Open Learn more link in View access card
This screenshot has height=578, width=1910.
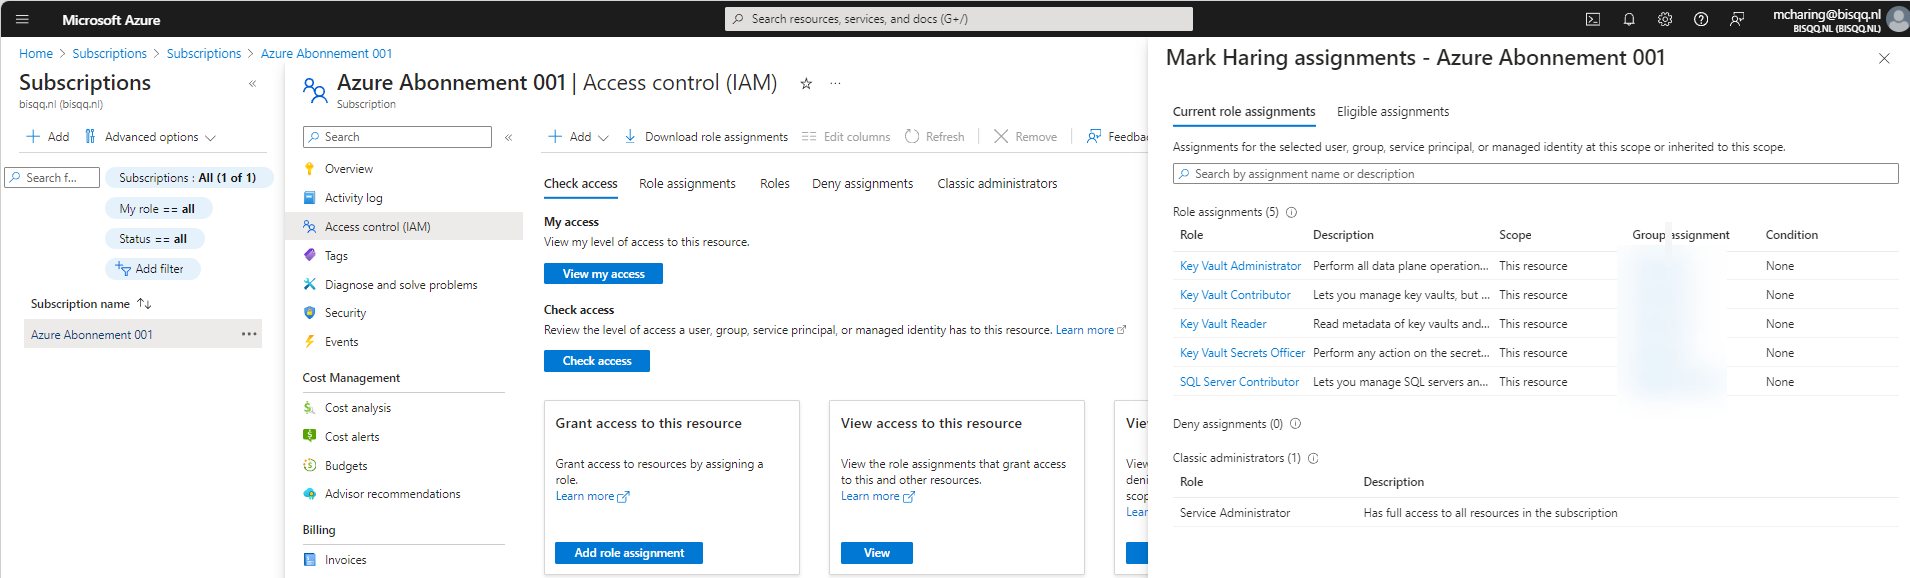[x=877, y=496]
